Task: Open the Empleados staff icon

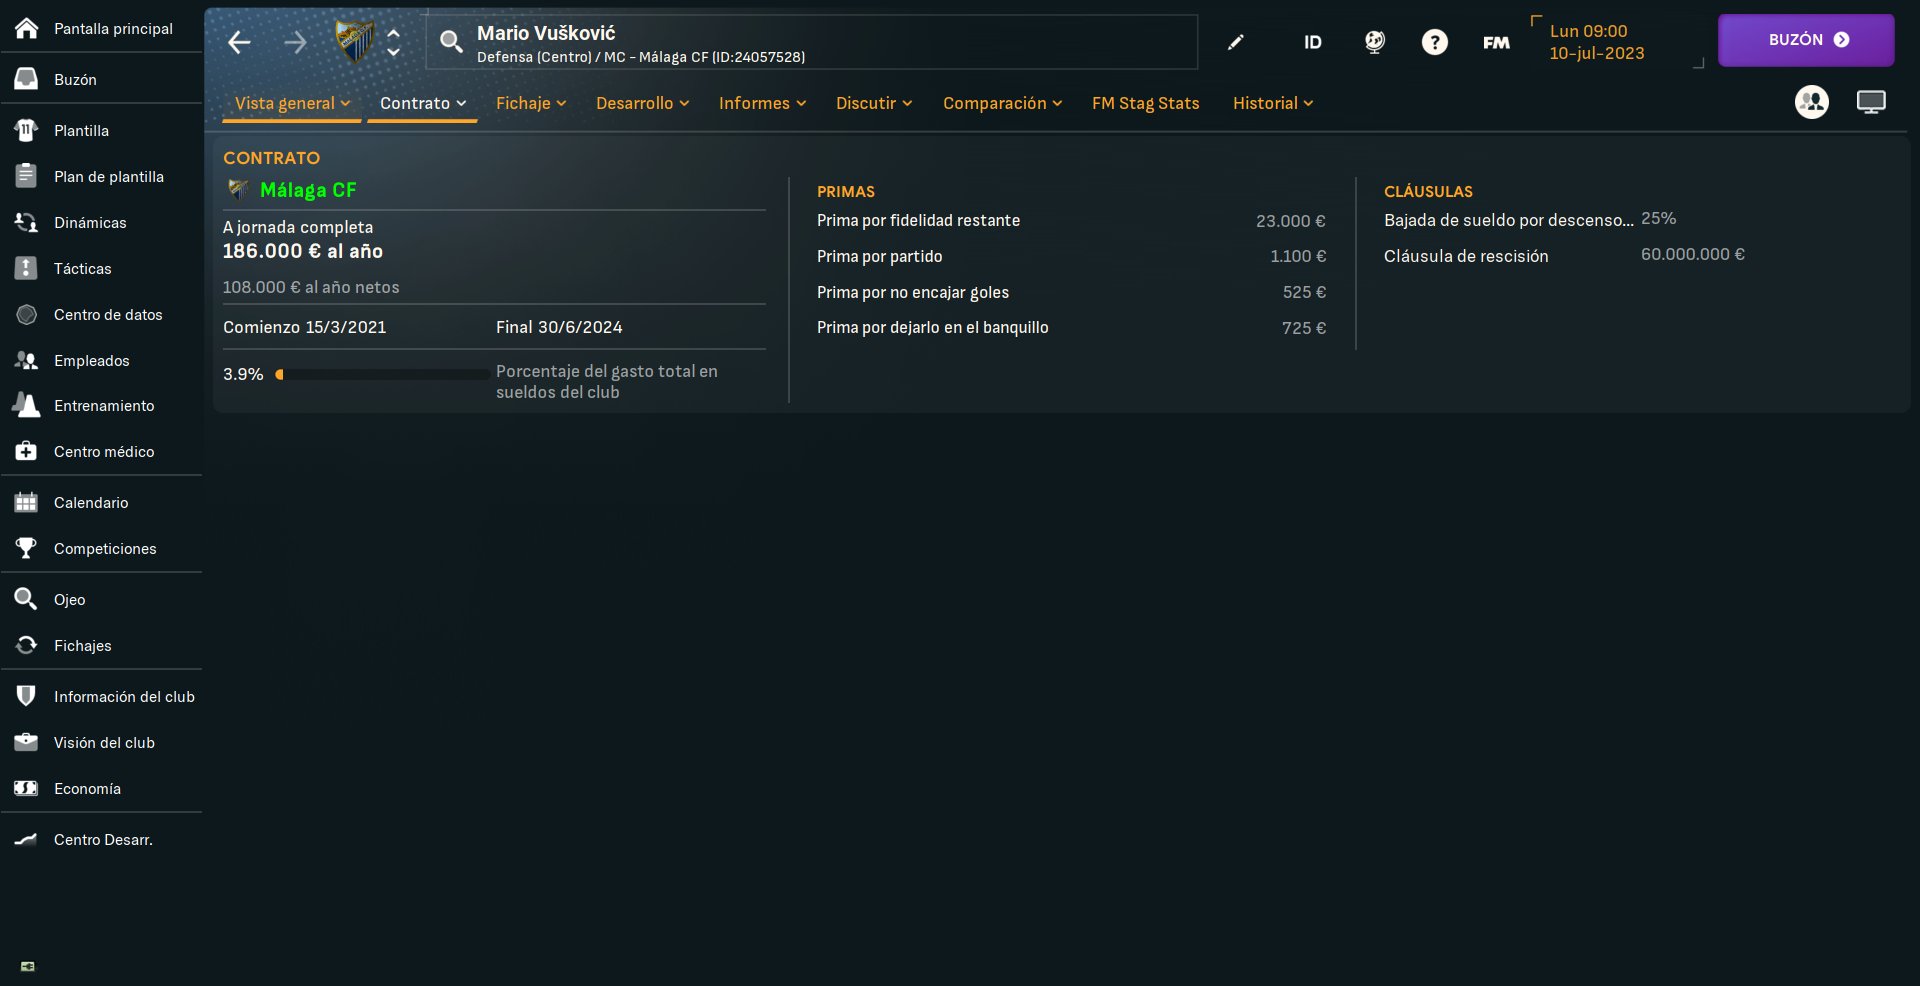Action: (x=27, y=360)
